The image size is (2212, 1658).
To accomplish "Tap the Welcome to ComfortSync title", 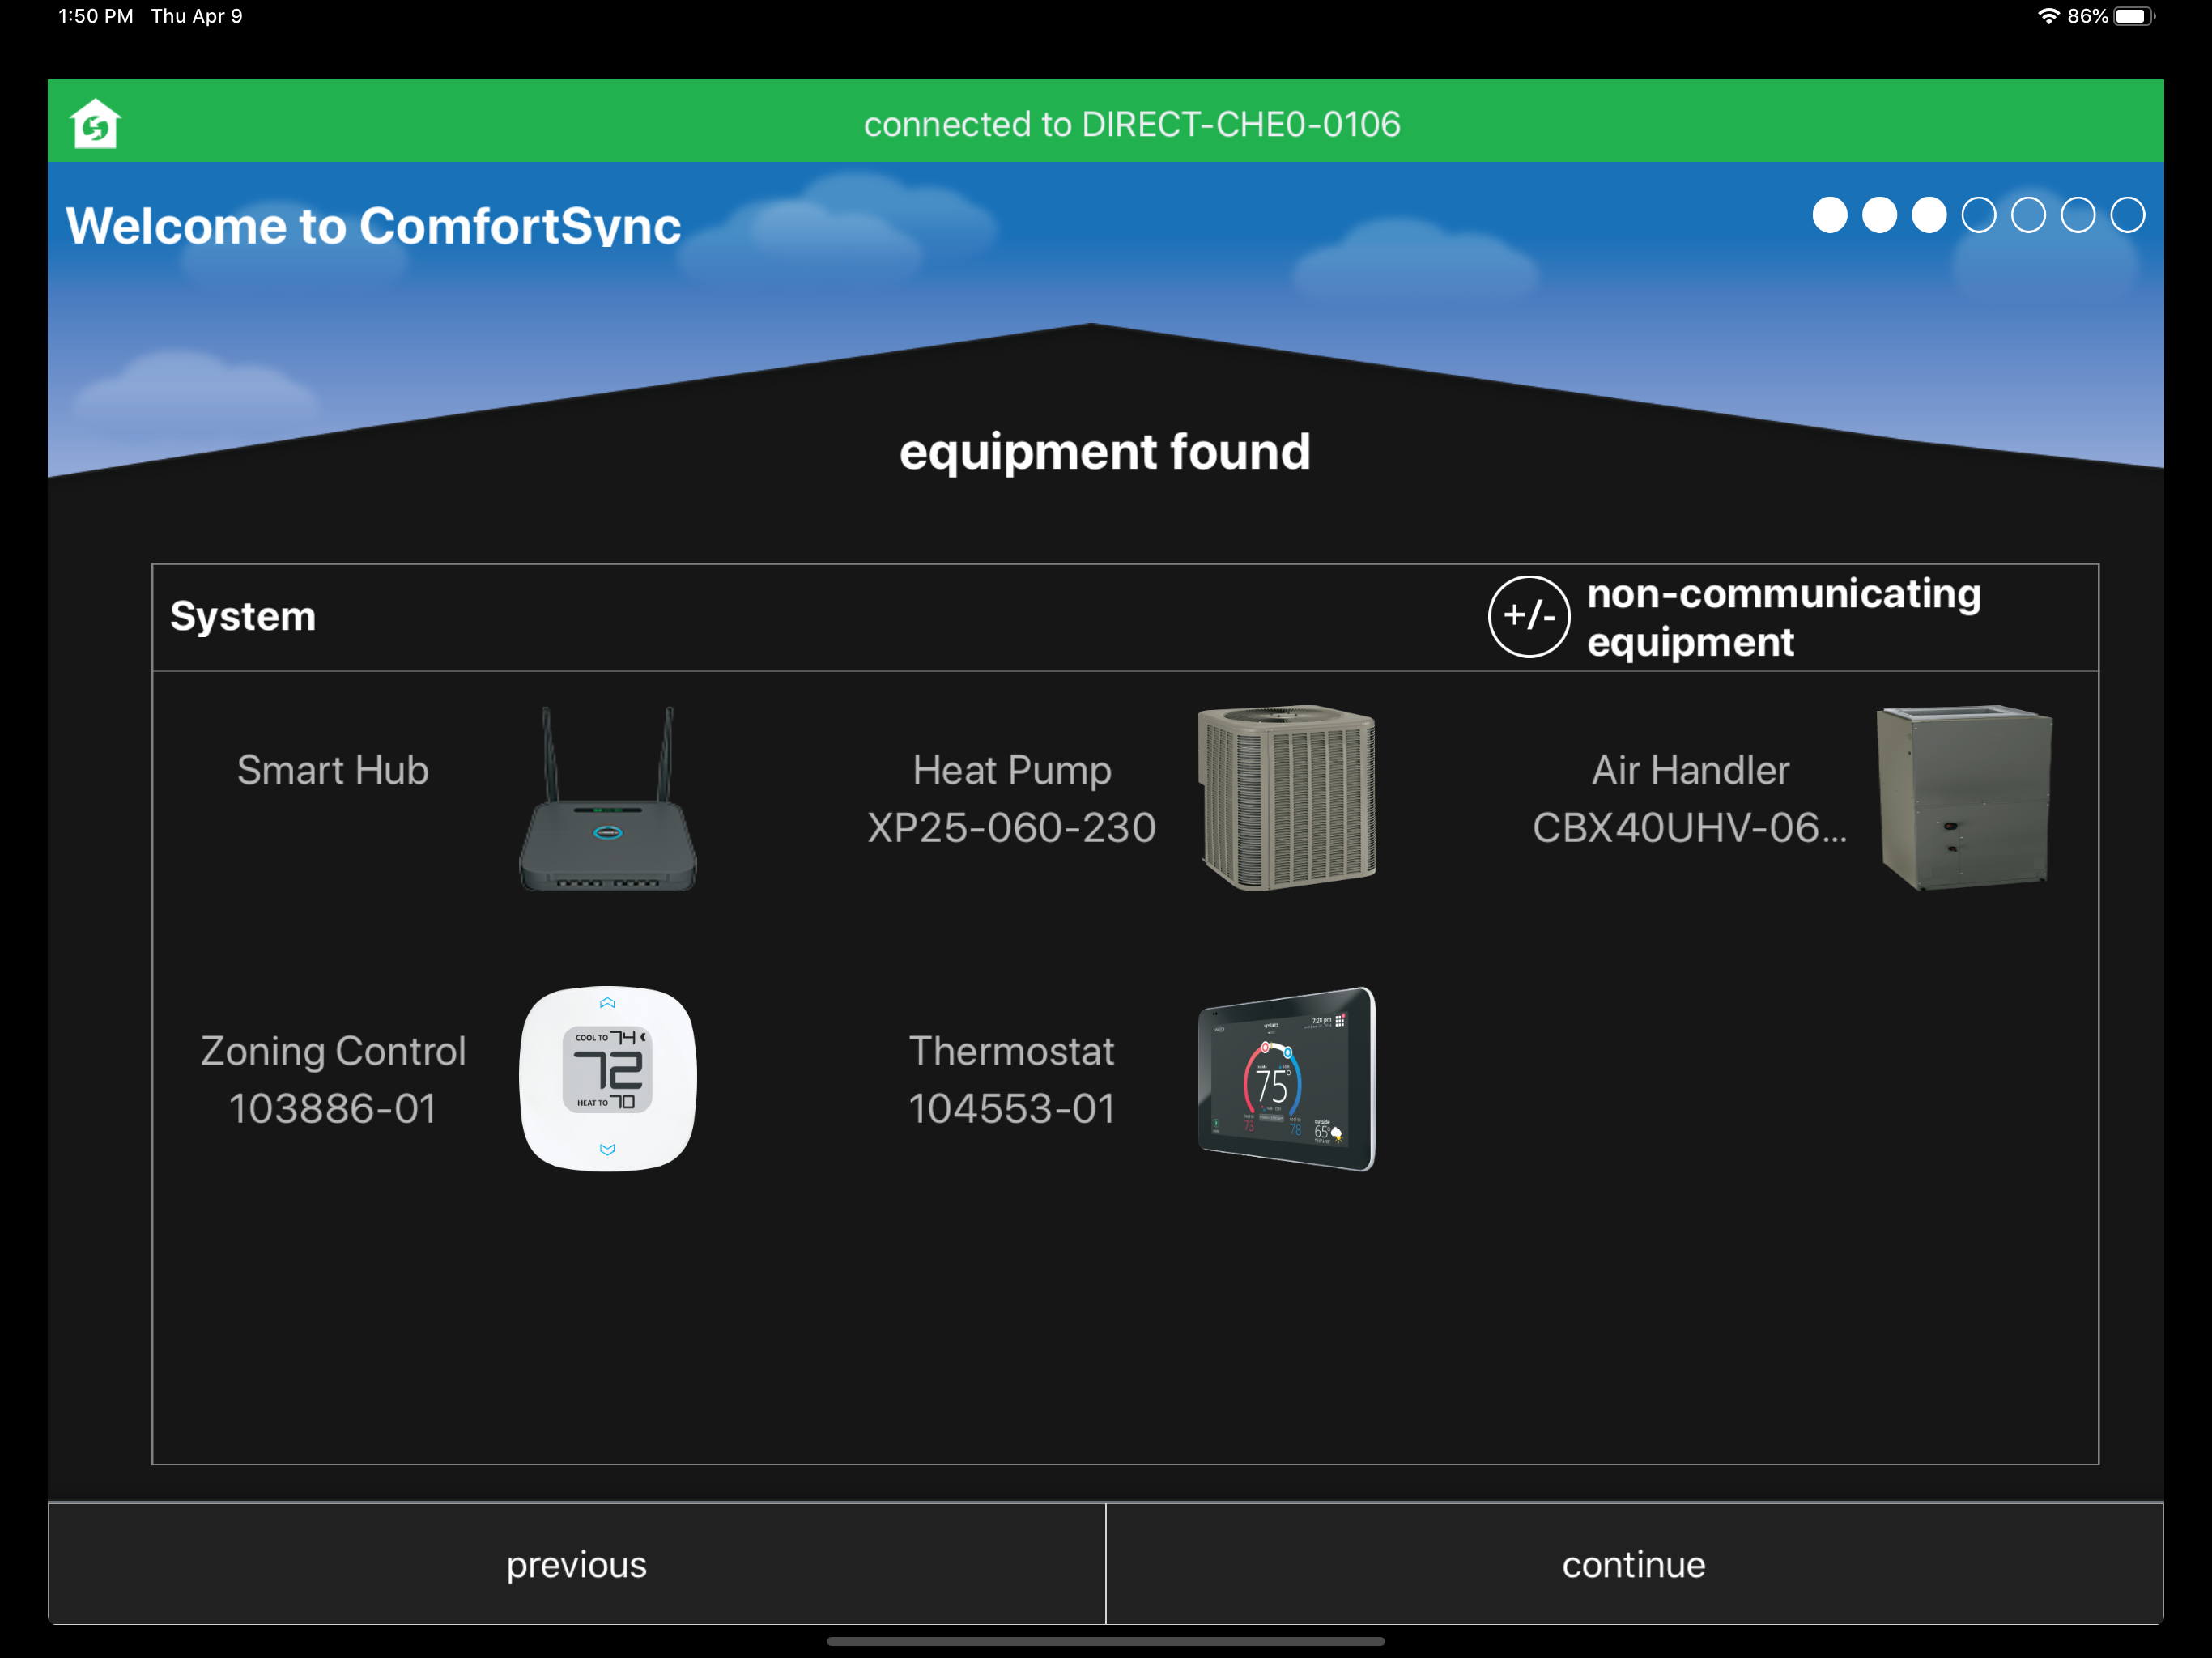I will tap(373, 225).
